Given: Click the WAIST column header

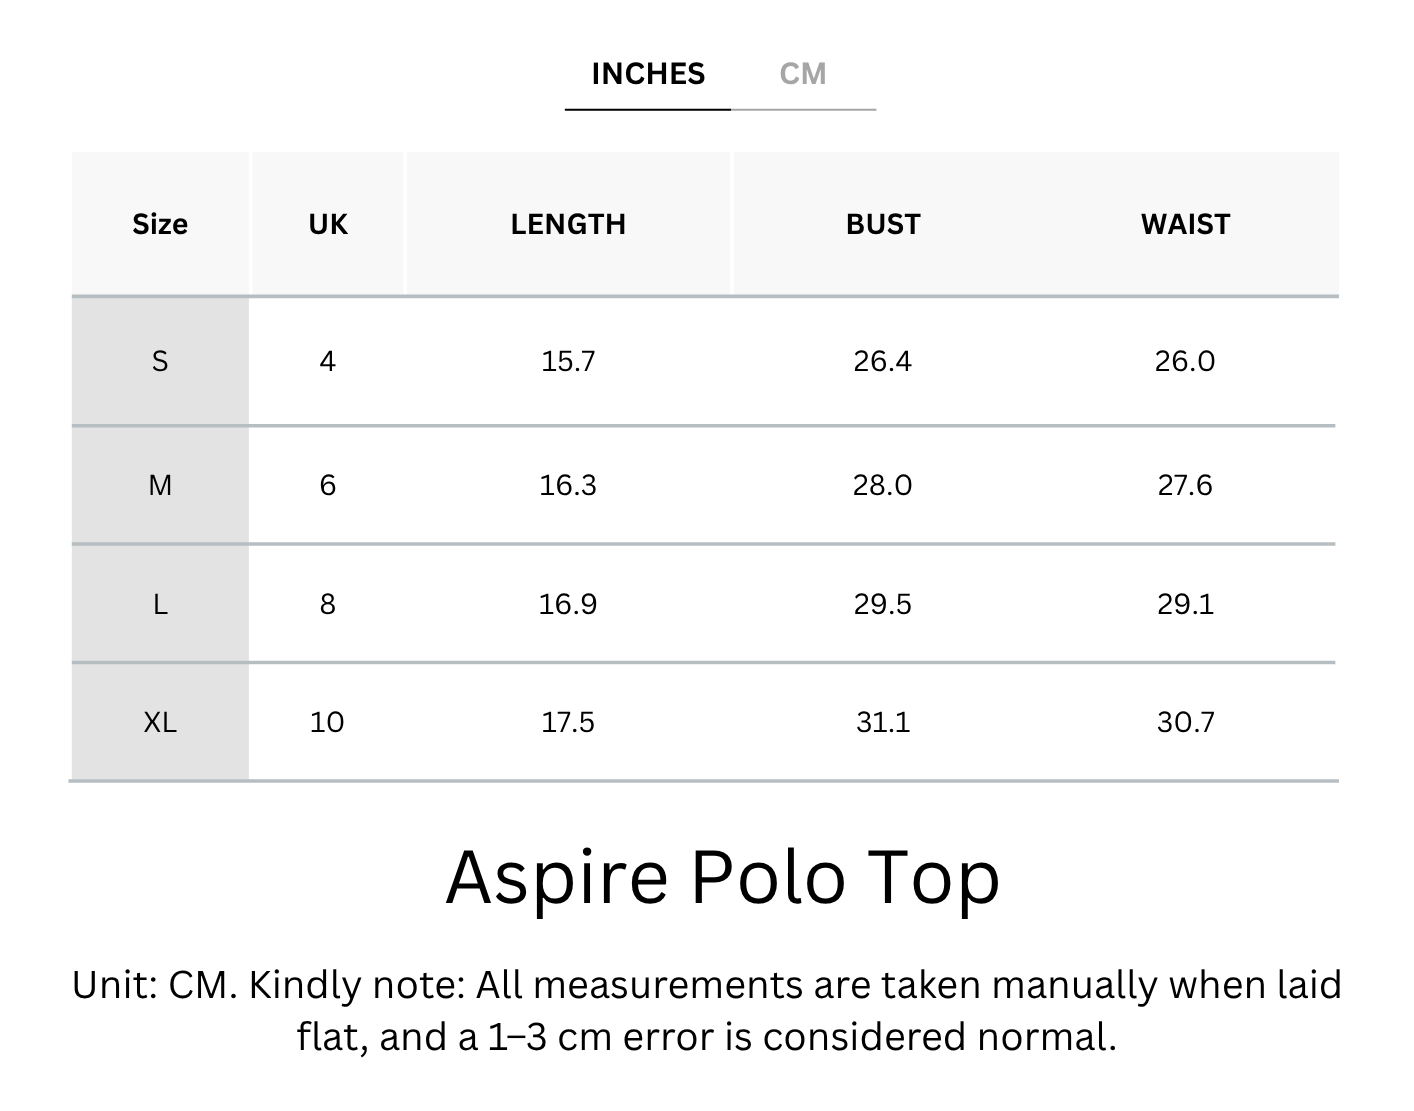Looking at the screenshot, I should click(1185, 224).
